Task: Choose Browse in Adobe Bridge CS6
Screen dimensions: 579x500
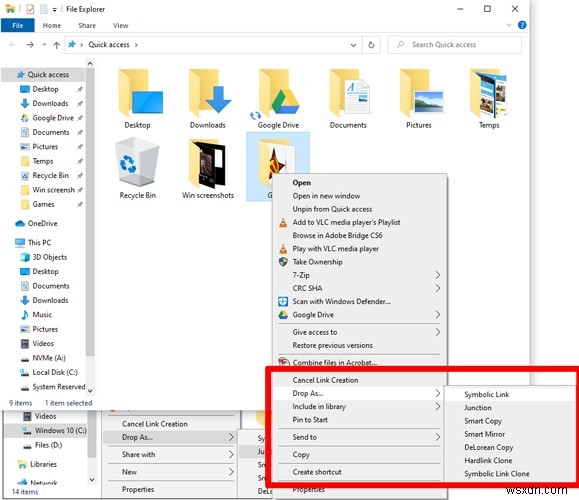Action: (x=337, y=235)
